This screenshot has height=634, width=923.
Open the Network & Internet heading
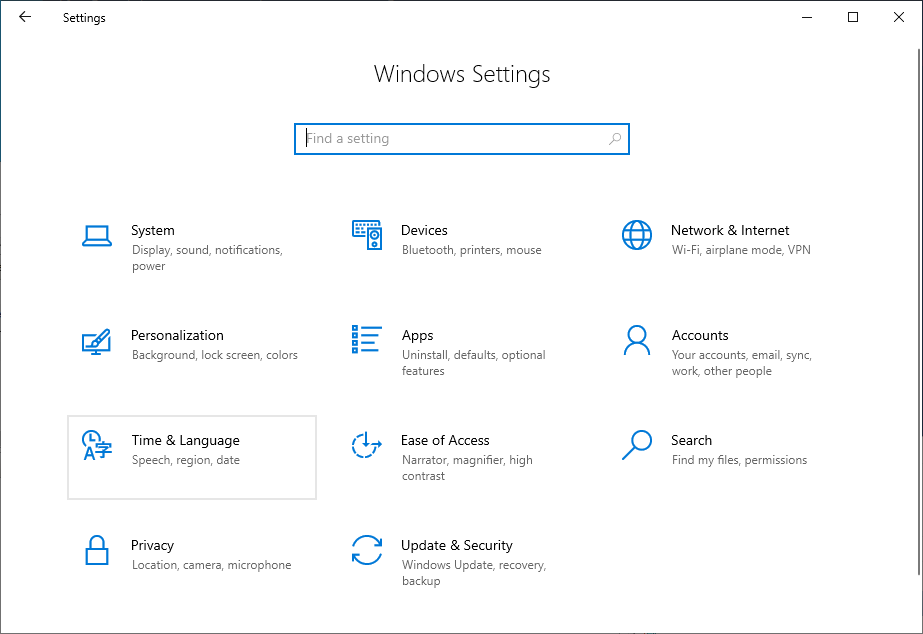tap(730, 230)
